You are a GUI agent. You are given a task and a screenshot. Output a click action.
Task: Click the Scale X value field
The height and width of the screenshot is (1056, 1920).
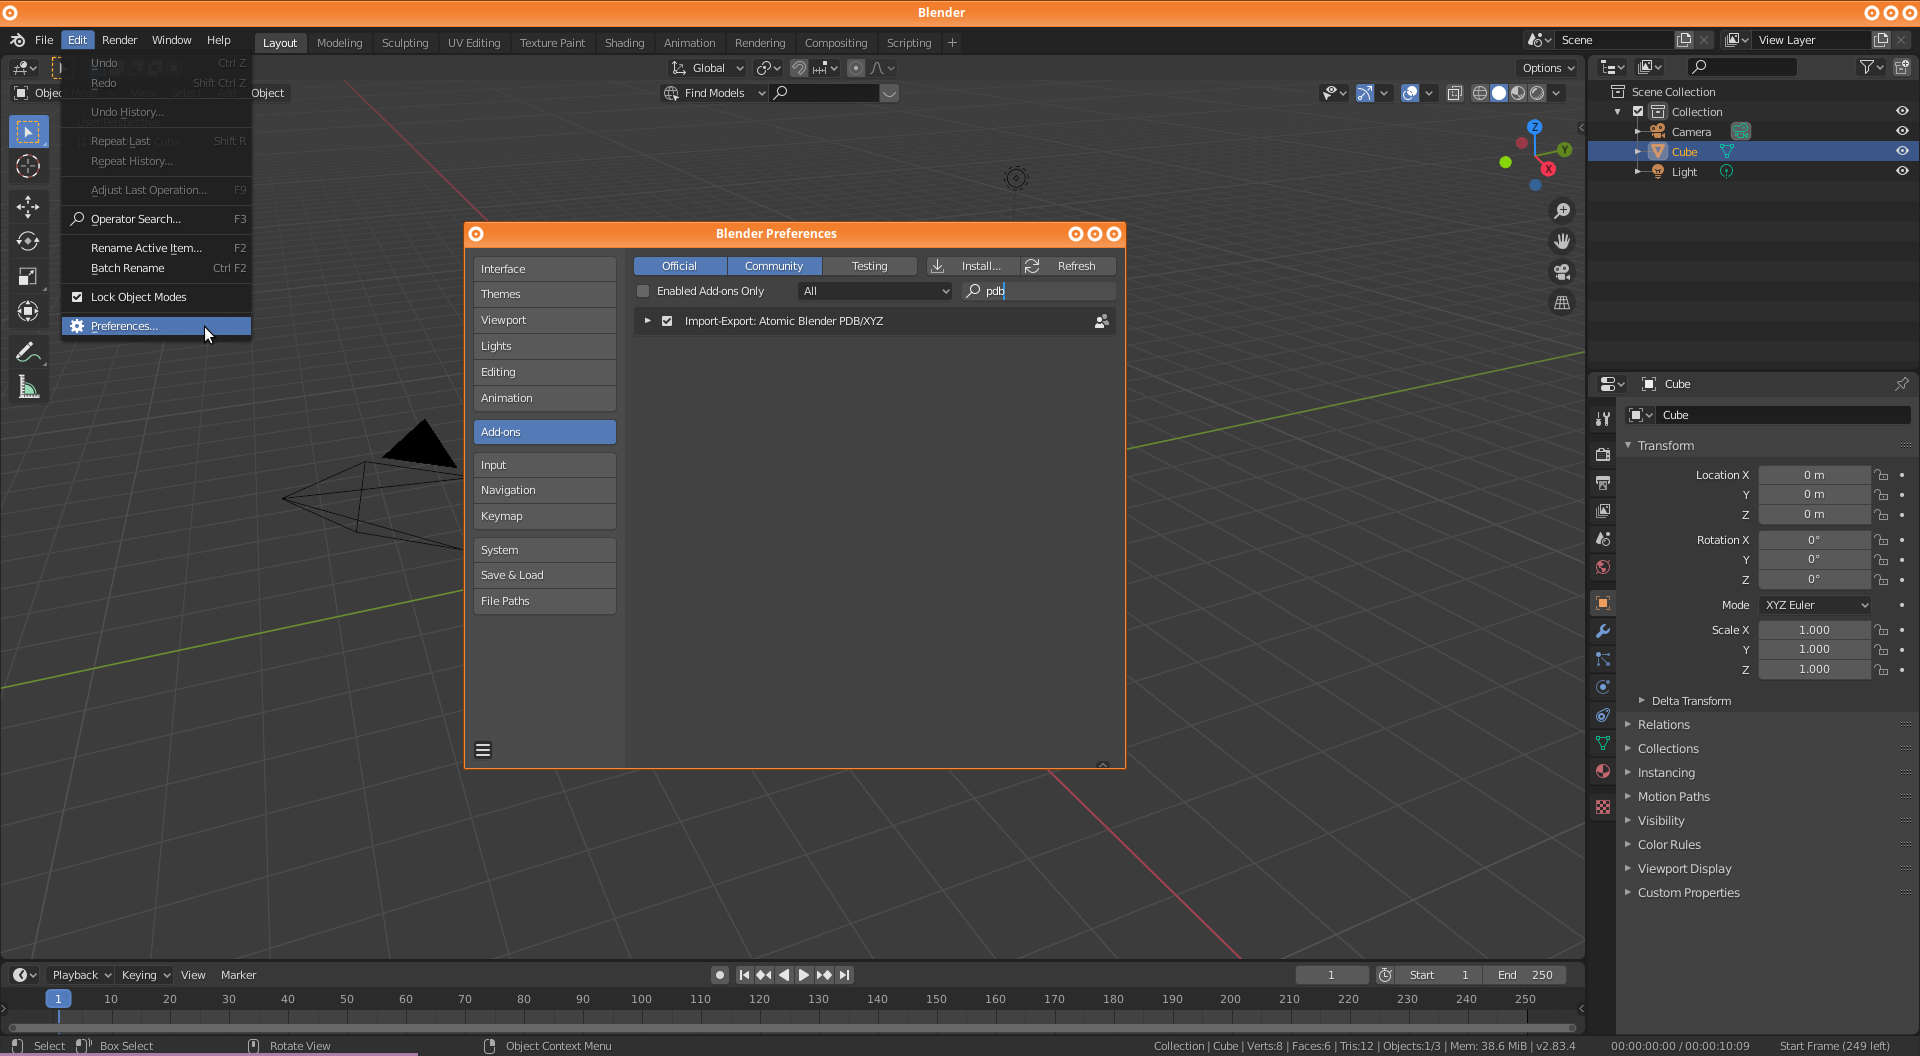[x=1814, y=630]
